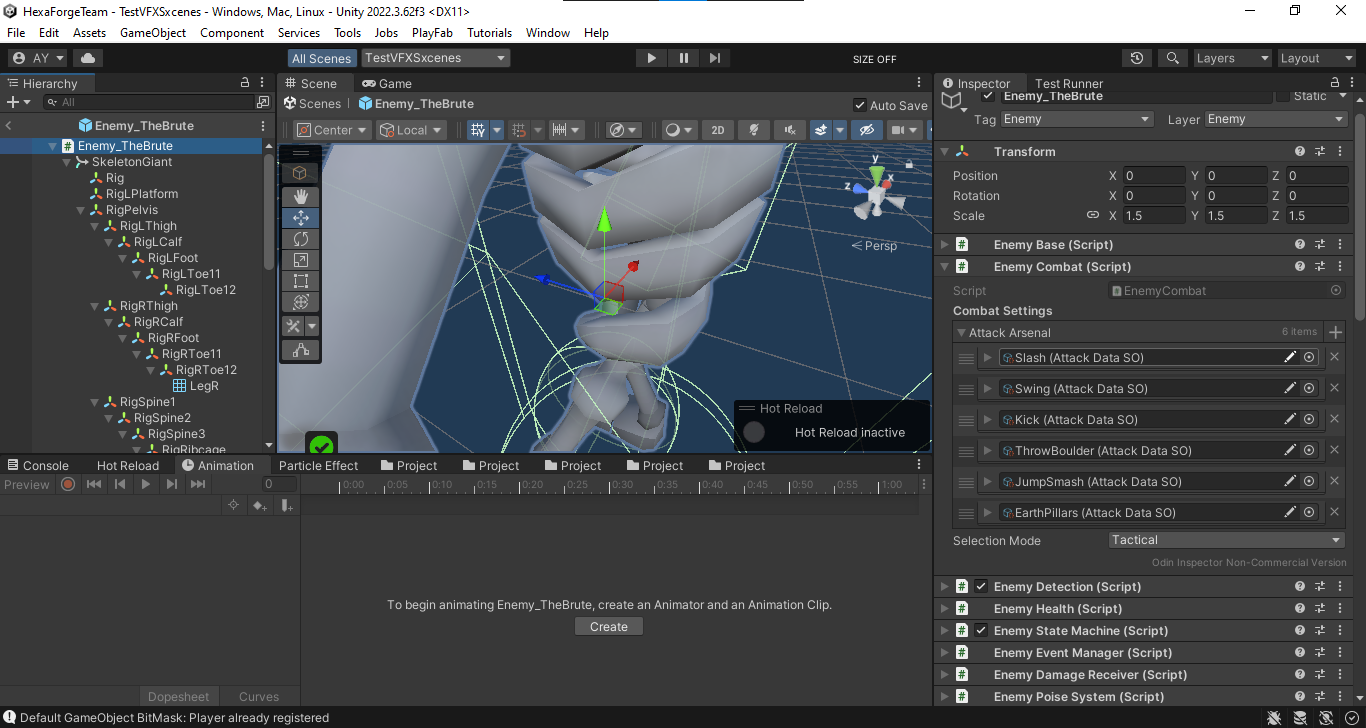Toggle the scene view gizmo lock
The image size is (1366, 728).
click(908, 164)
